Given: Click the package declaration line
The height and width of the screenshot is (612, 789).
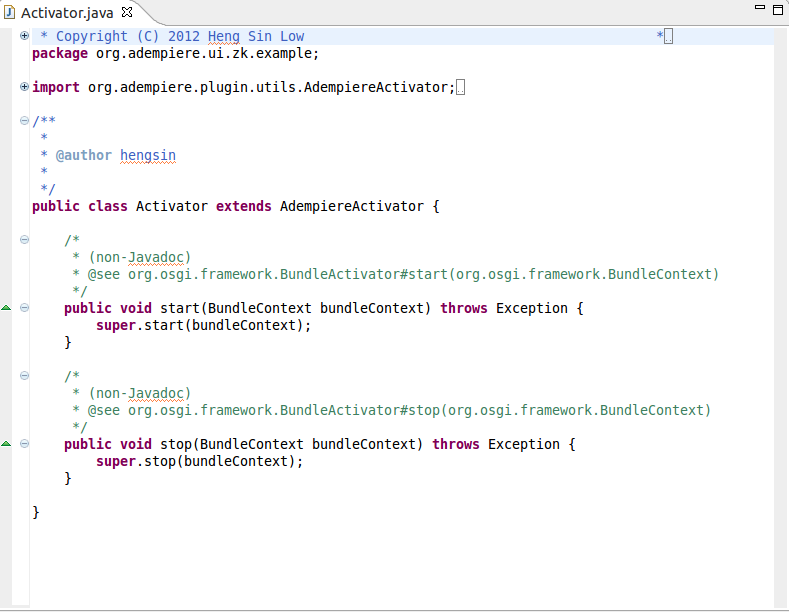Looking at the screenshot, I should (x=175, y=53).
